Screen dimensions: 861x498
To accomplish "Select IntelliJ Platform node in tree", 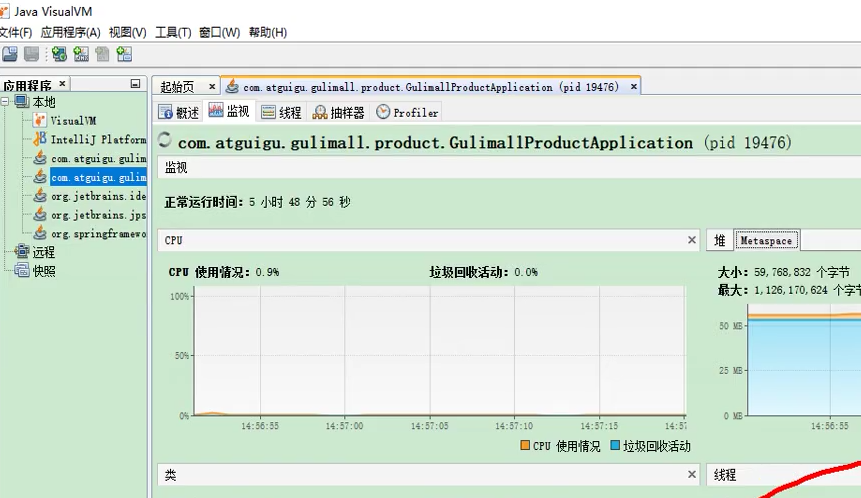I will (x=98, y=139).
